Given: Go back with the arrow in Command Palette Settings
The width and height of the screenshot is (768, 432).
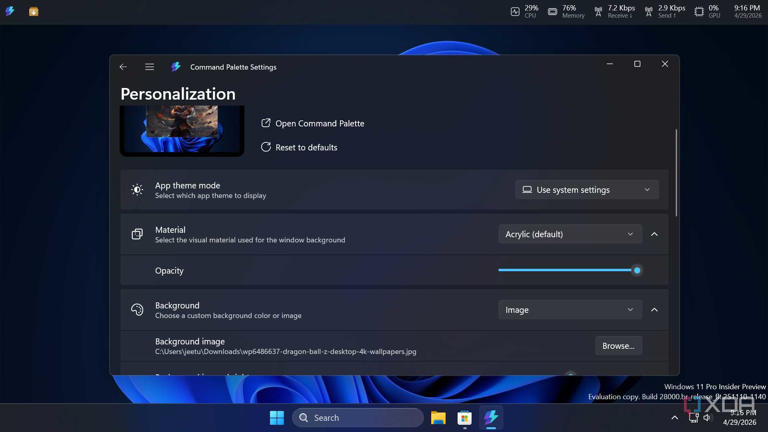Looking at the screenshot, I should 123,67.
